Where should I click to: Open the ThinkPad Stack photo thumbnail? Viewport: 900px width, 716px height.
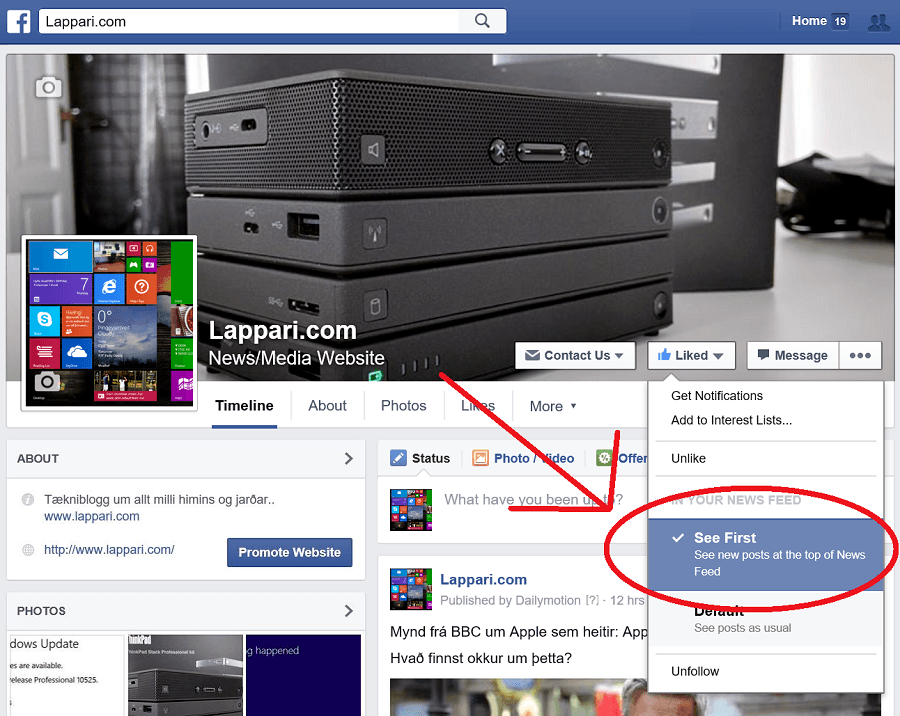tap(185, 675)
